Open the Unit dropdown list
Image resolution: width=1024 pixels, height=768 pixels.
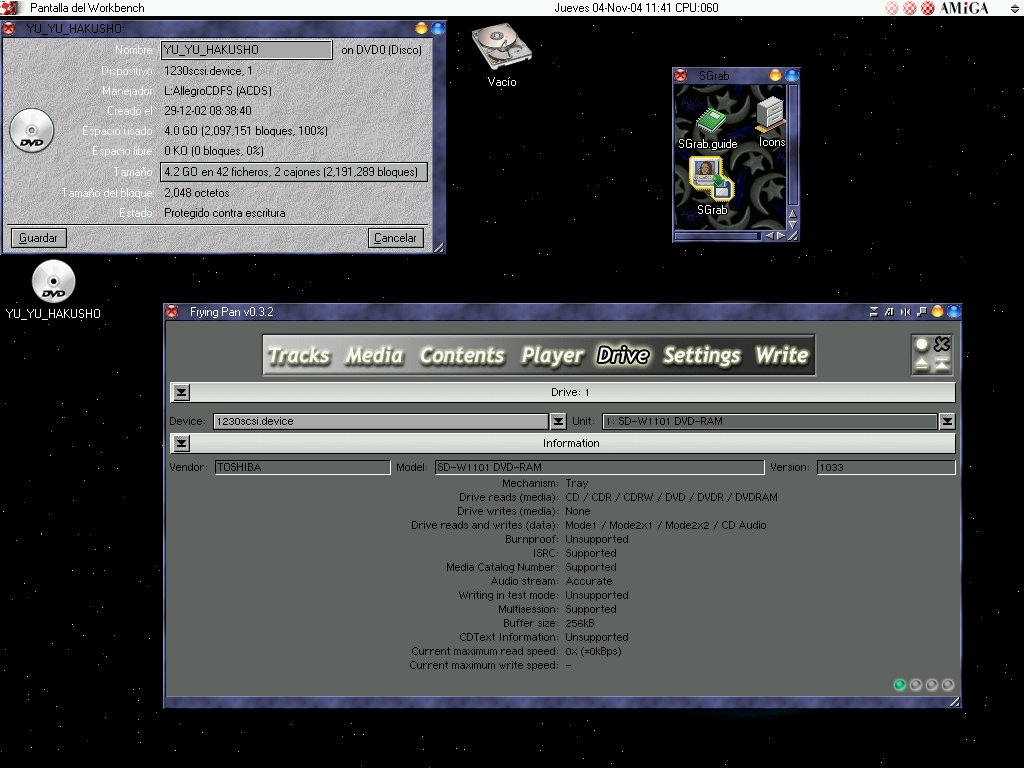click(947, 421)
